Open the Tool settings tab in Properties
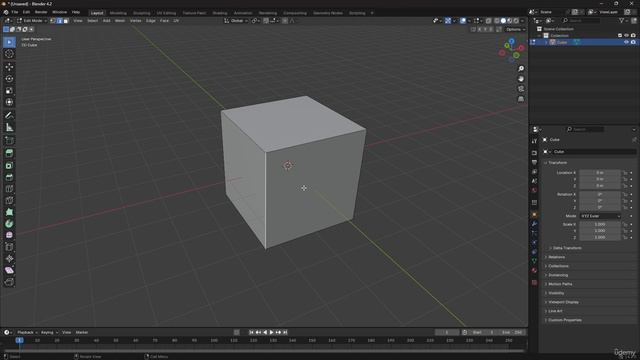This screenshot has height=360, width=640. pos(534,141)
